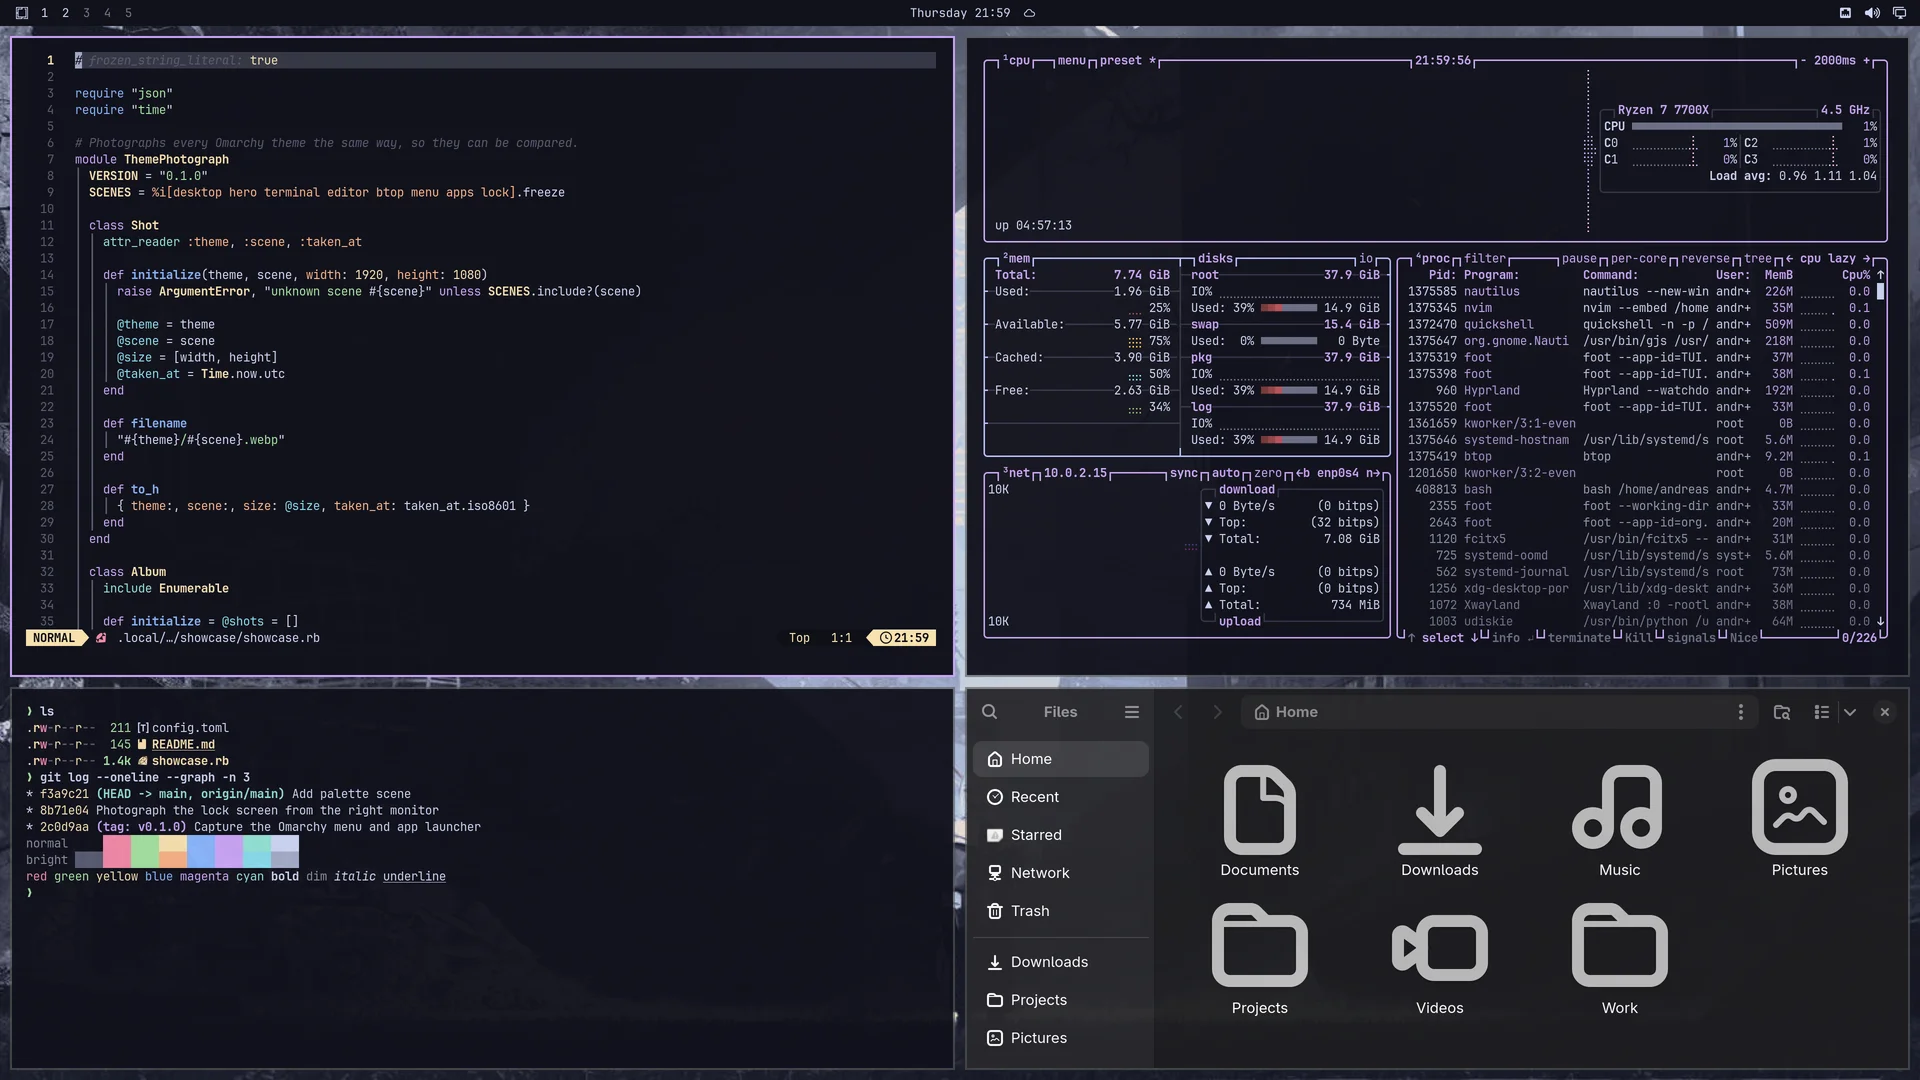Image resolution: width=1920 pixels, height=1080 pixels.
Task: Toggle net auto scaling in btop
Action: coord(1226,474)
